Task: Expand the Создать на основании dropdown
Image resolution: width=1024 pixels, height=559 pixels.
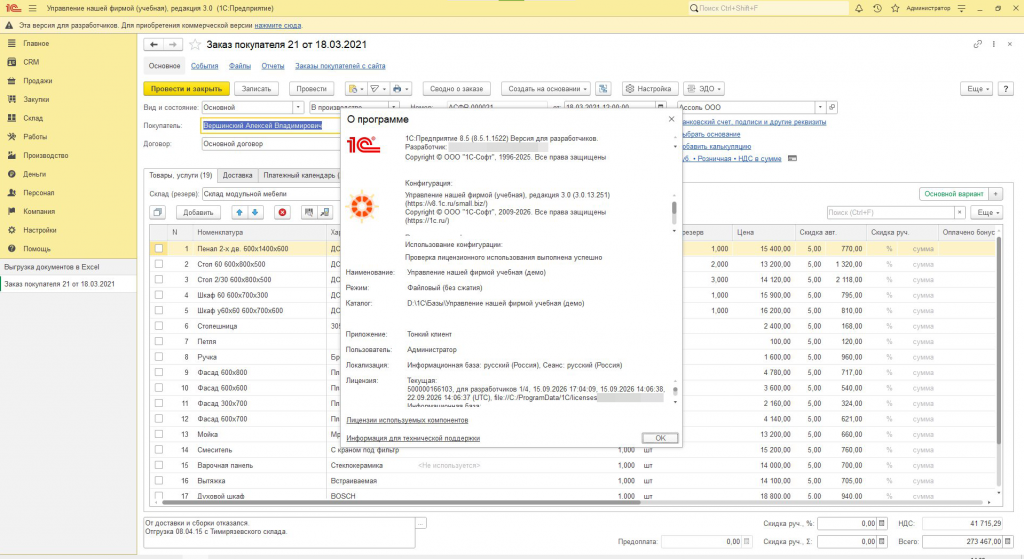Action: pos(547,89)
